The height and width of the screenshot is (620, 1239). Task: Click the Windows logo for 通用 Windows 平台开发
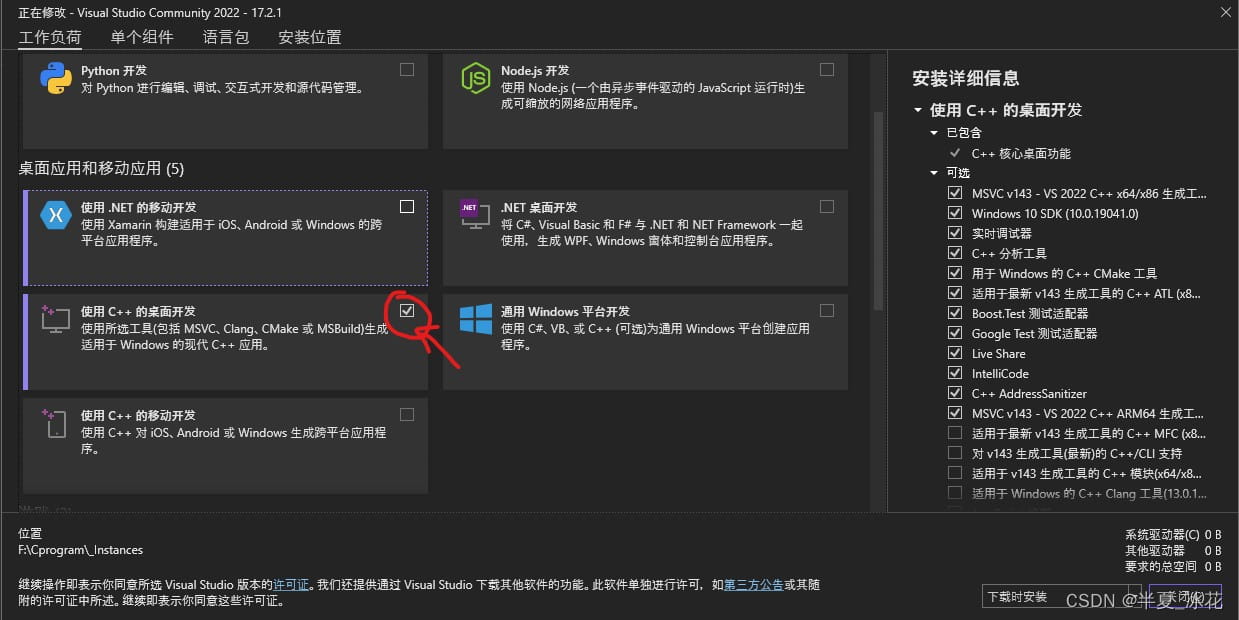pyautogui.click(x=475, y=319)
